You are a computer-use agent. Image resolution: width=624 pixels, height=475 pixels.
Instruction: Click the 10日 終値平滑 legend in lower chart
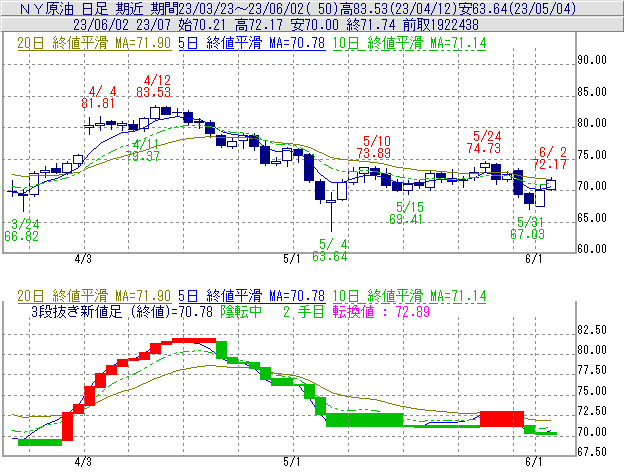(409, 296)
